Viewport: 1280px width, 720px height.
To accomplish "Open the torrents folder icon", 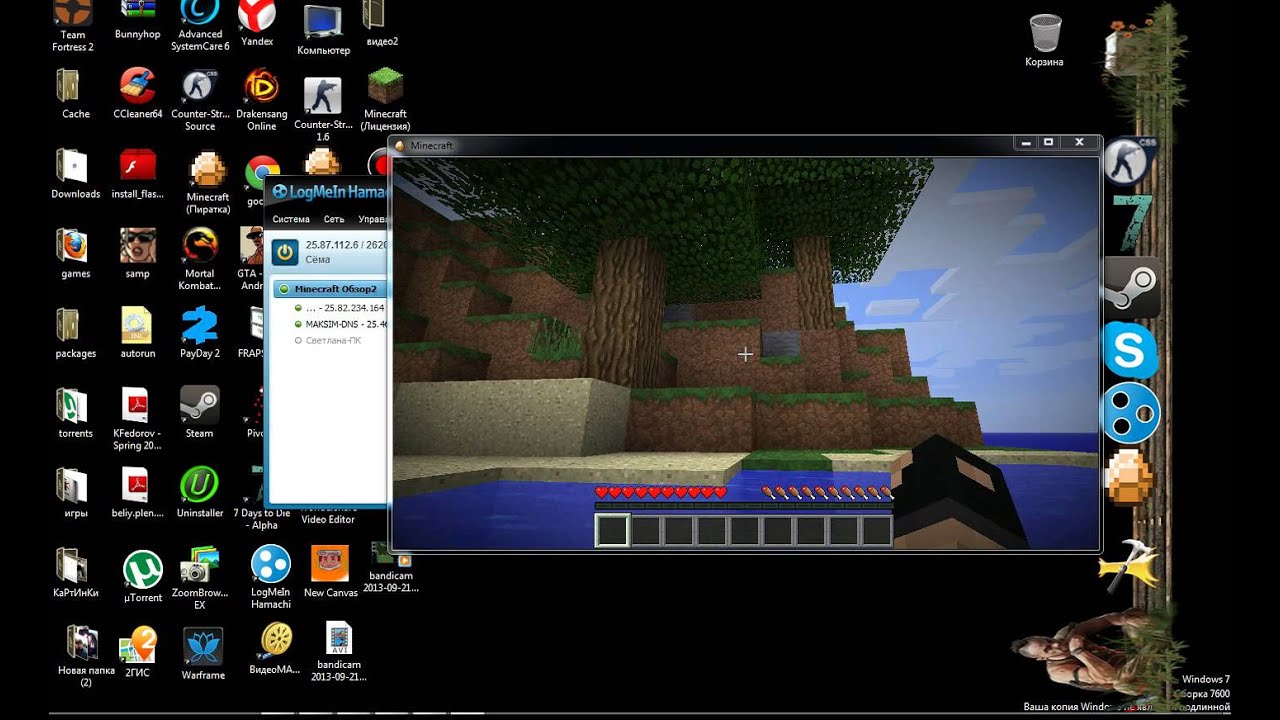I will 76,414.
